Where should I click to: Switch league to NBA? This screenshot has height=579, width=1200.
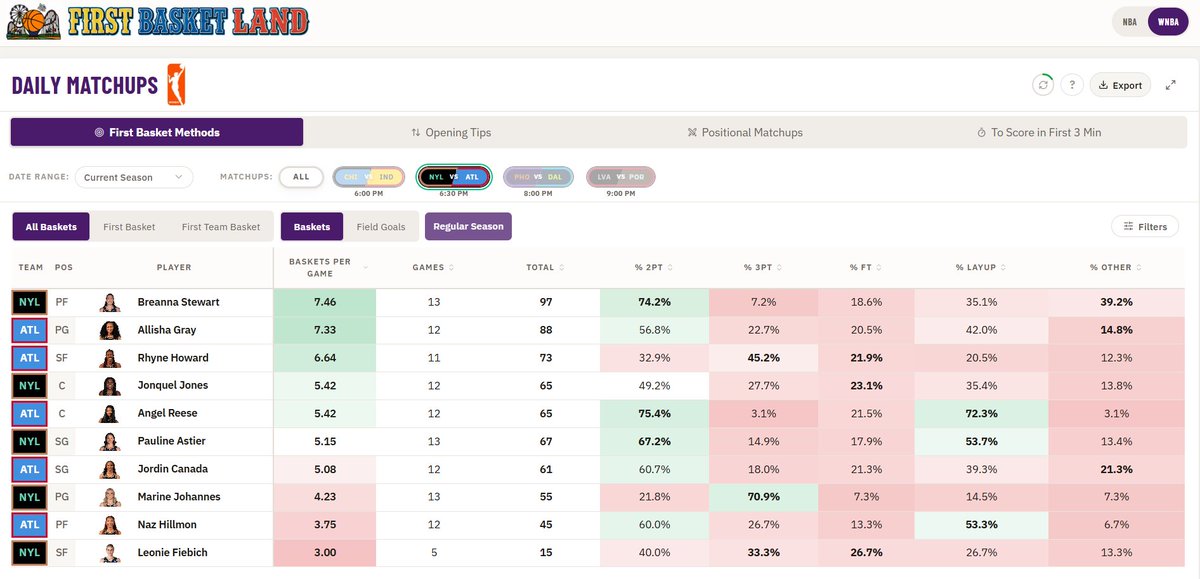[1129, 22]
